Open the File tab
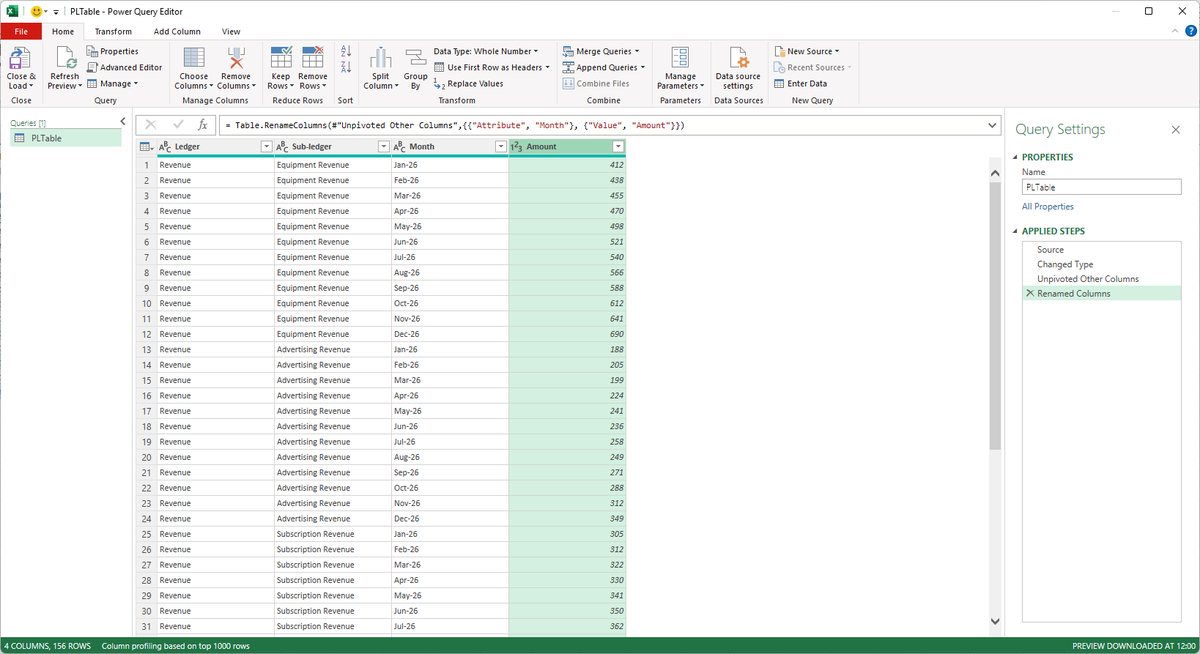Screen dimensions: 1200x654 click(21, 32)
